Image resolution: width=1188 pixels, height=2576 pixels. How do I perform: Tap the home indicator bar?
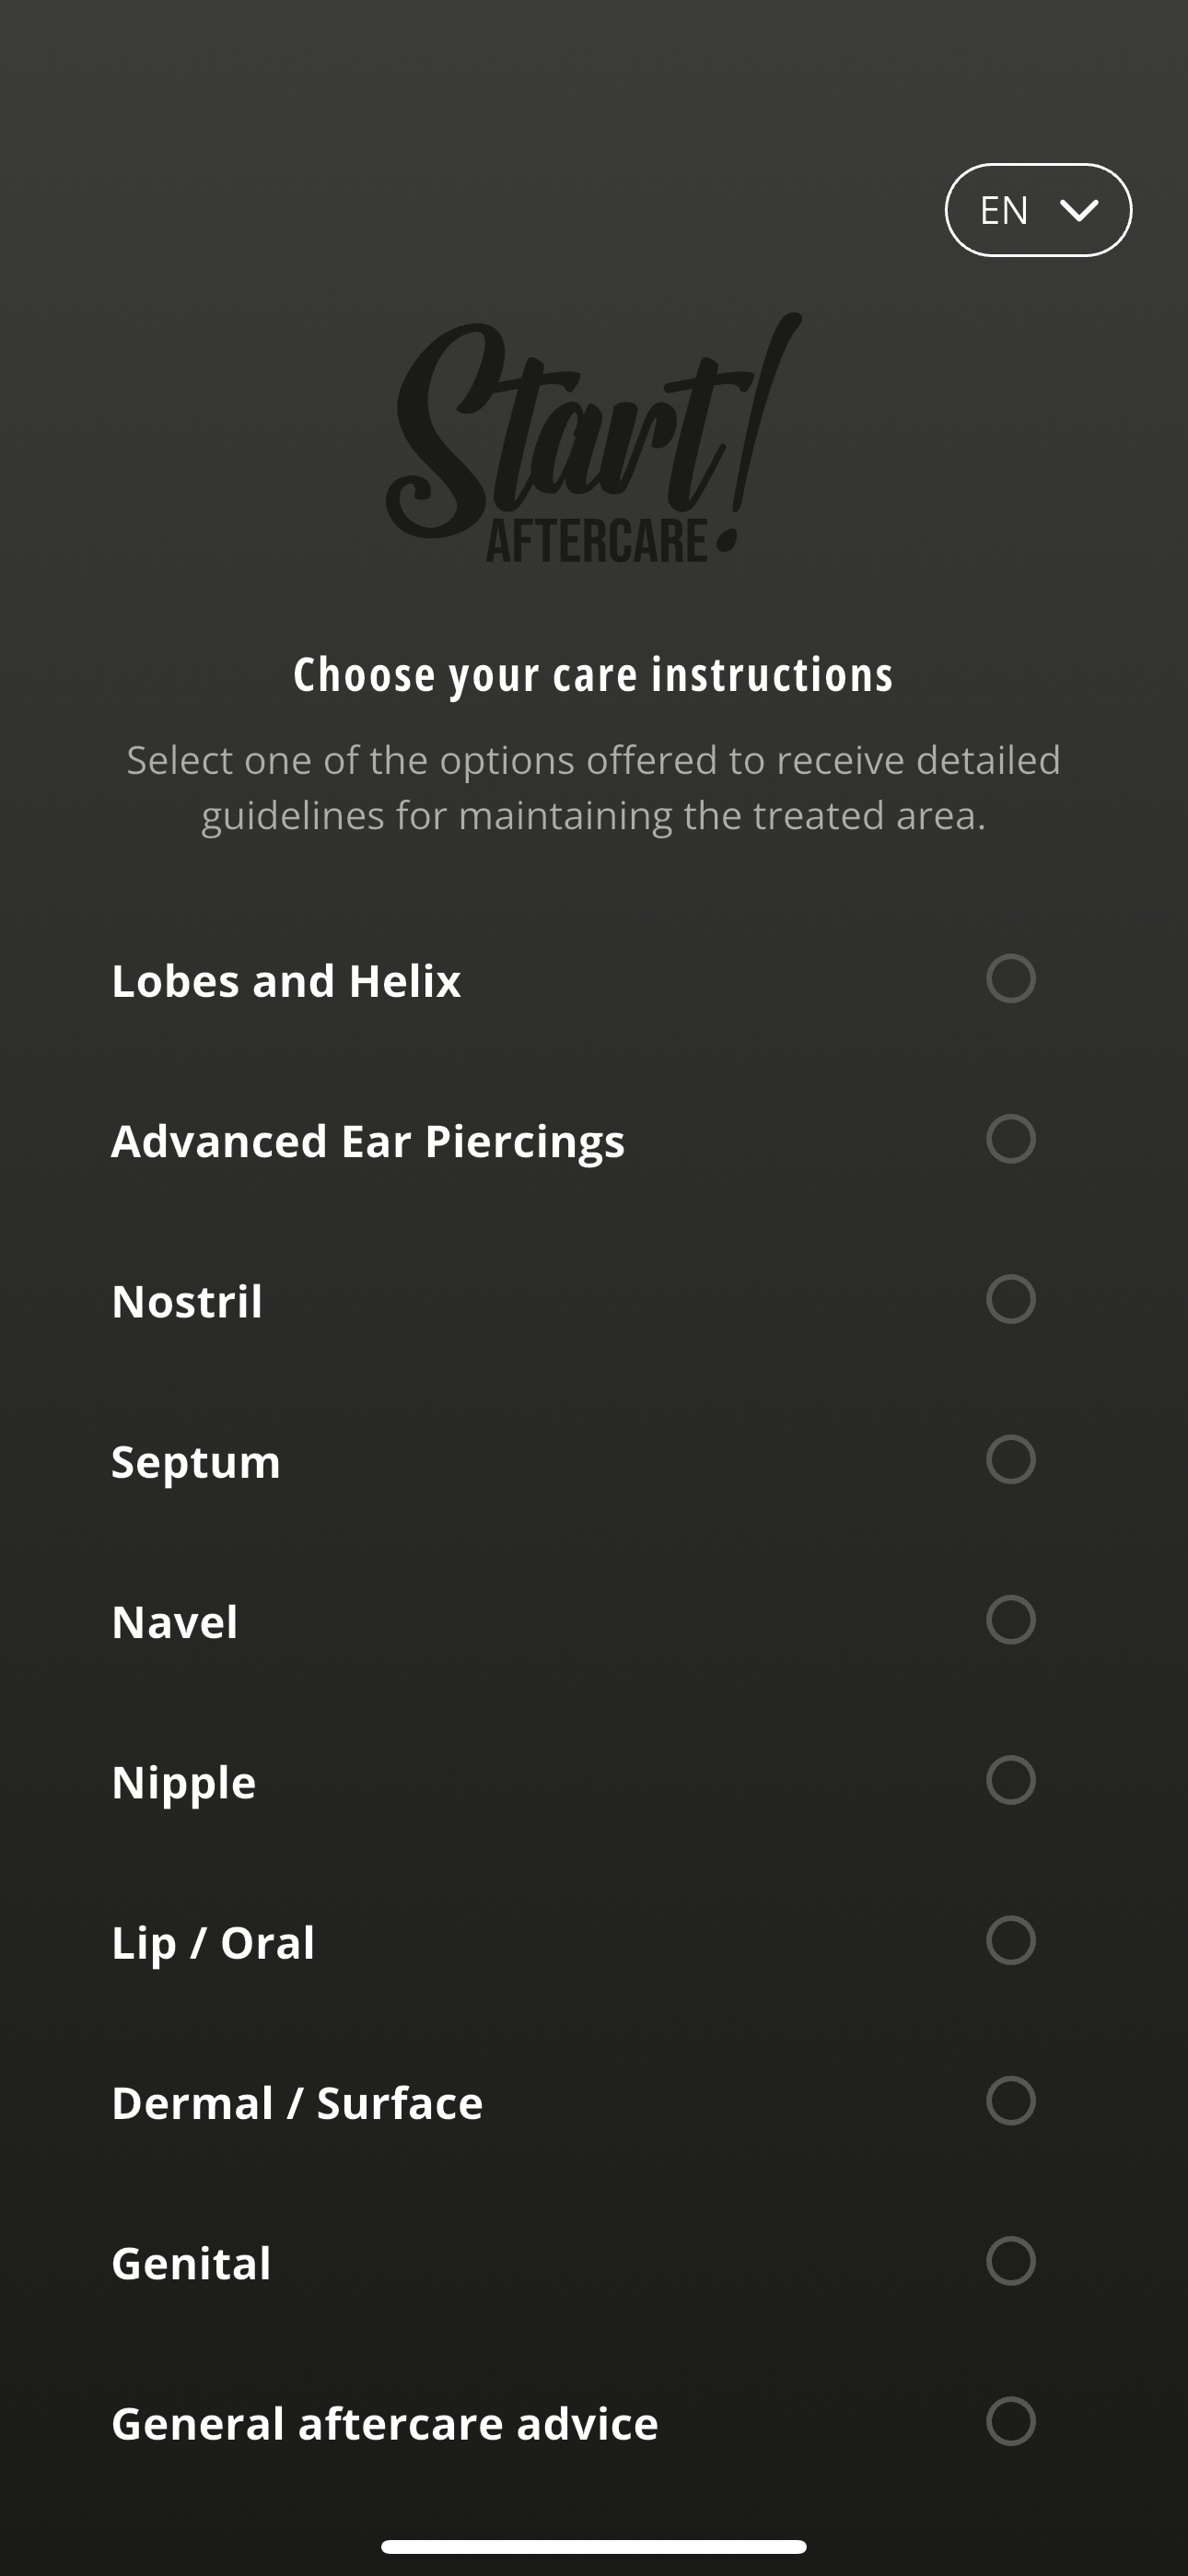click(x=594, y=2546)
